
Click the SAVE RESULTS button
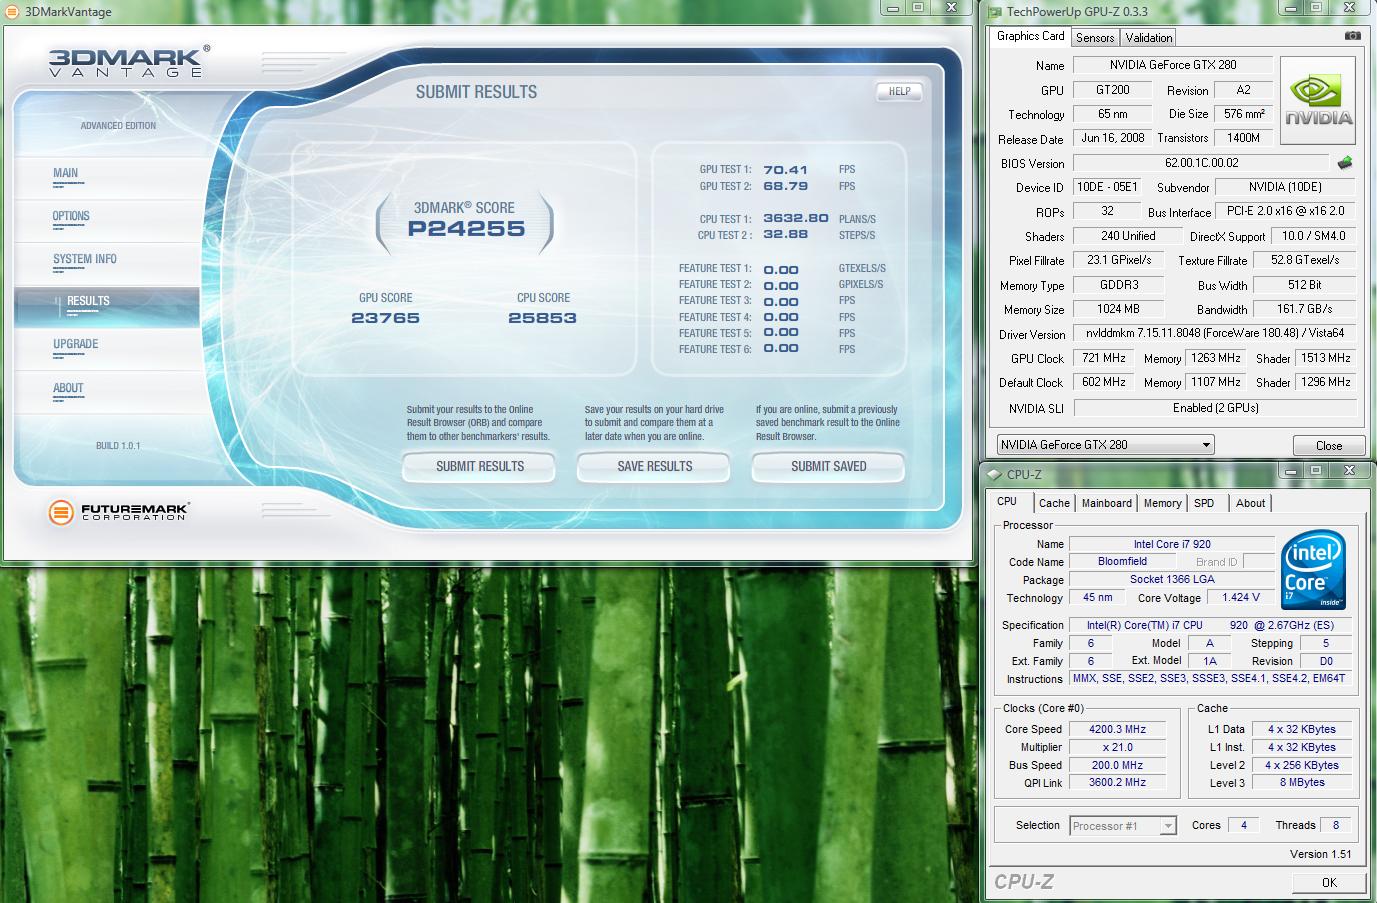click(x=654, y=466)
